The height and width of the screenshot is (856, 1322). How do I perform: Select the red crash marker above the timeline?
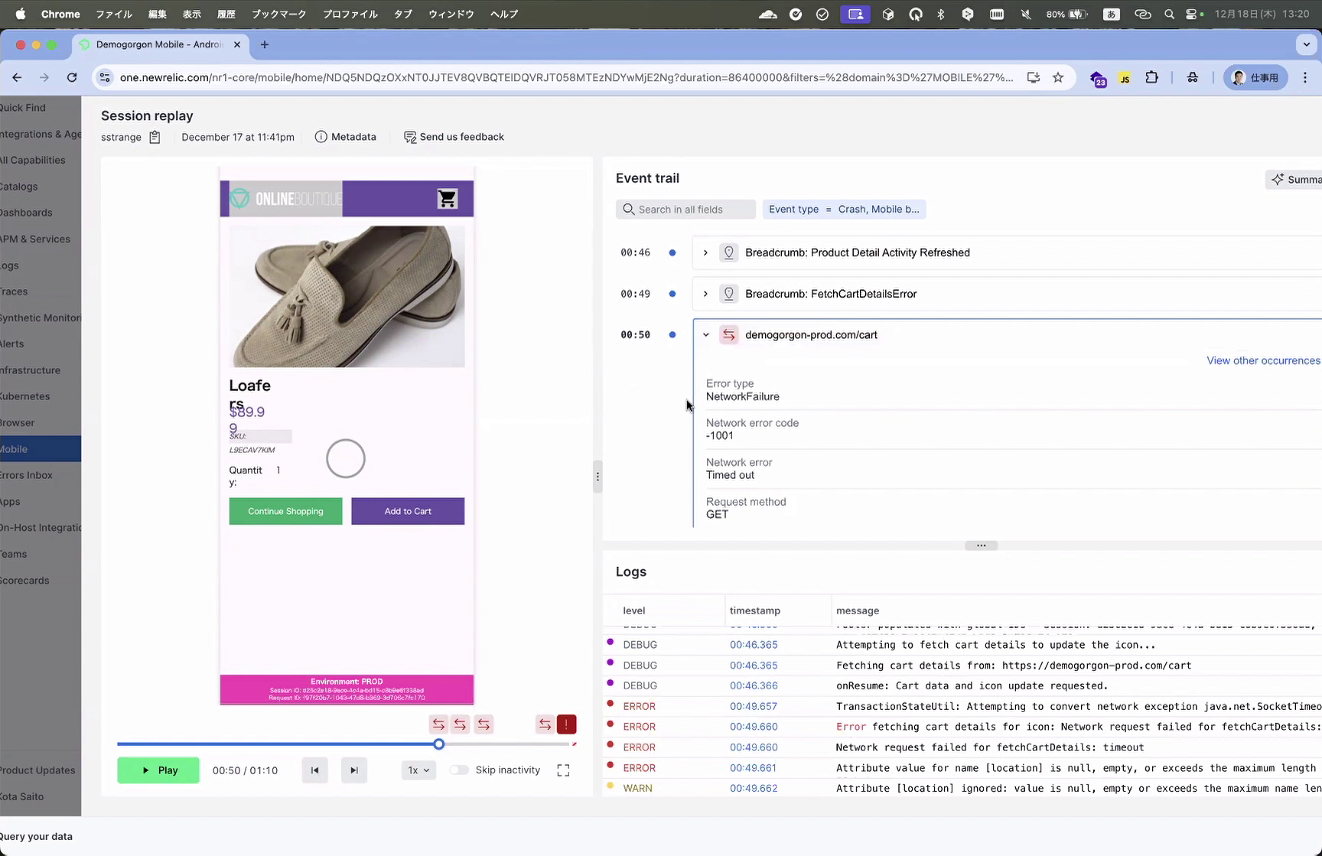(x=567, y=724)
